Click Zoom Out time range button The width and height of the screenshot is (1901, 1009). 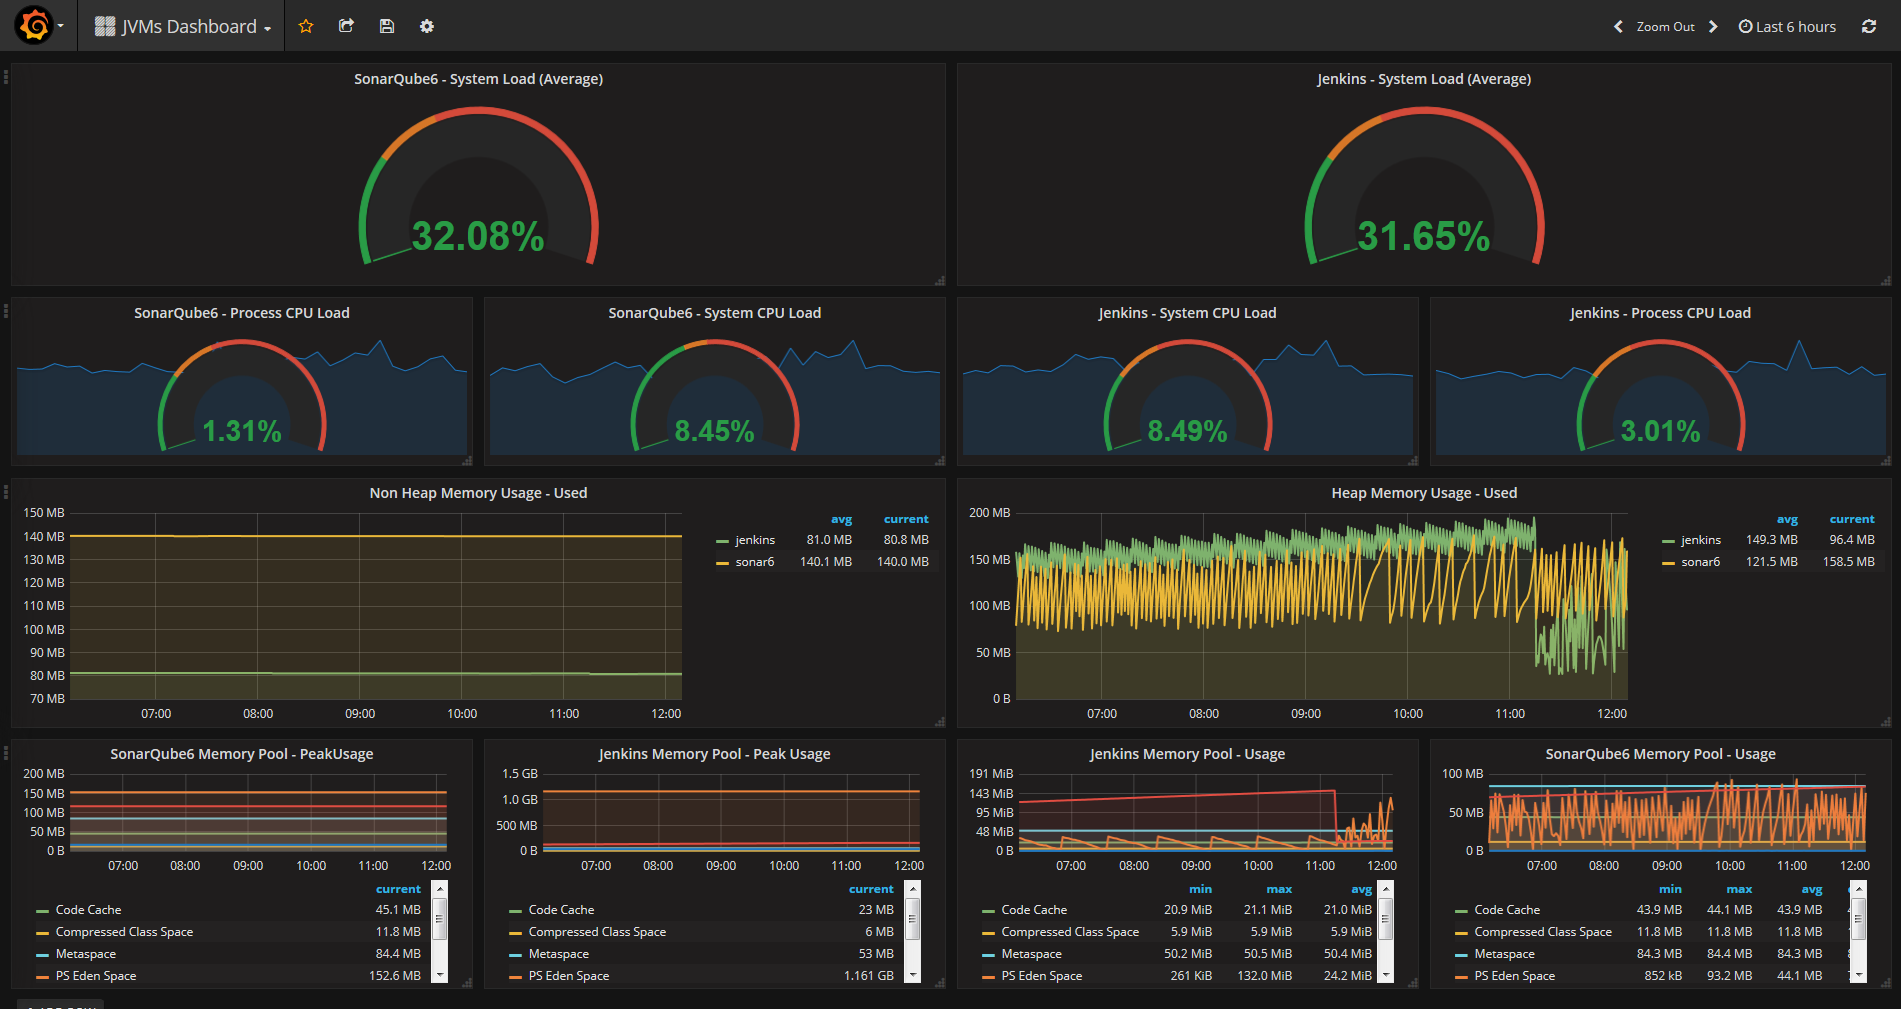[x=1665, y=27]
